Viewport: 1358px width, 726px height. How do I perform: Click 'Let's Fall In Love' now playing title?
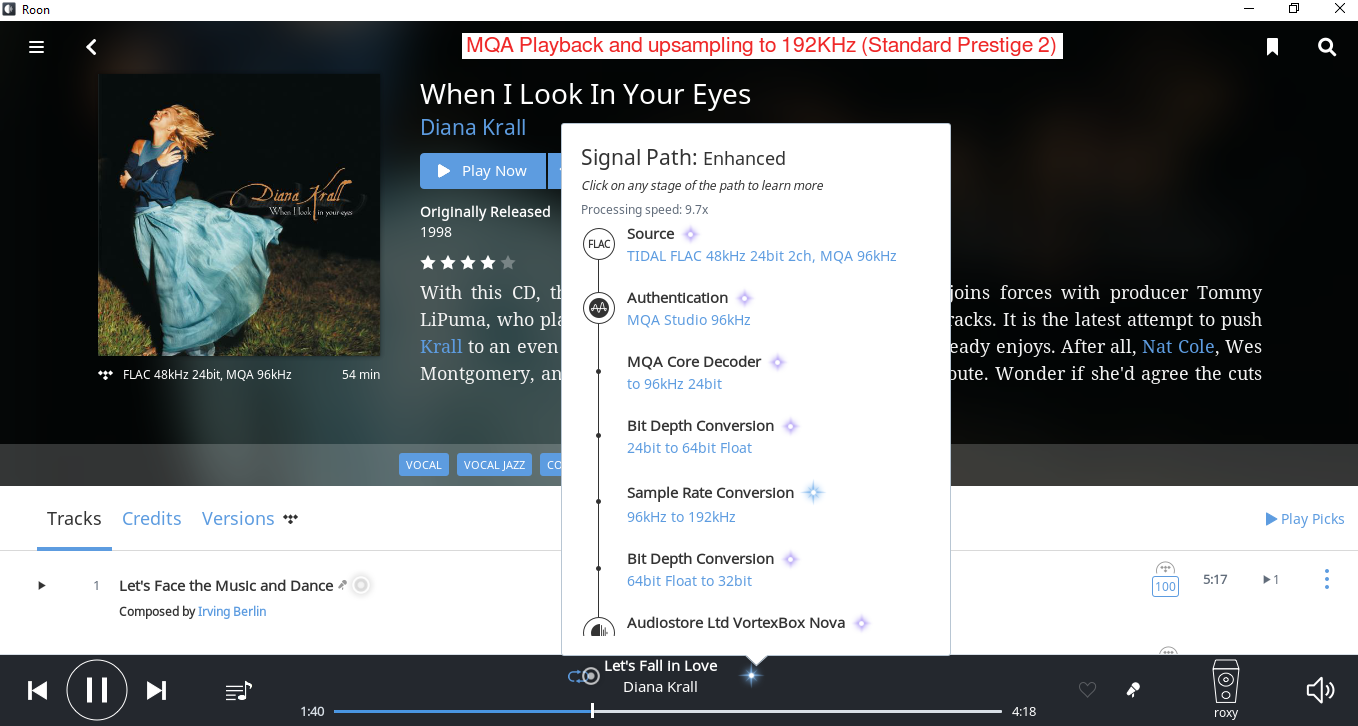(661, 666)
